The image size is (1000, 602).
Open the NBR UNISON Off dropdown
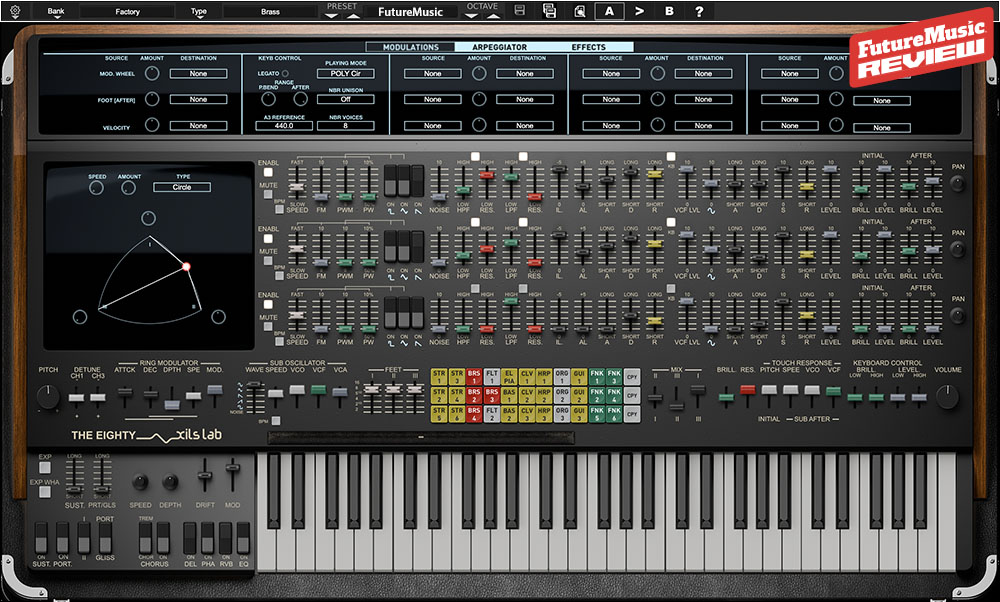[x=346, y=99]
